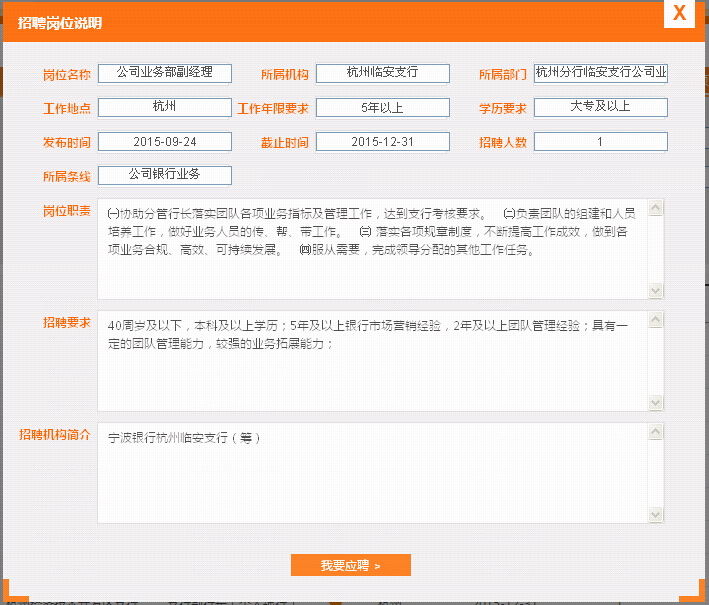Hit scroll down arrow in 招聘机构简介 box

coord(656,514)
